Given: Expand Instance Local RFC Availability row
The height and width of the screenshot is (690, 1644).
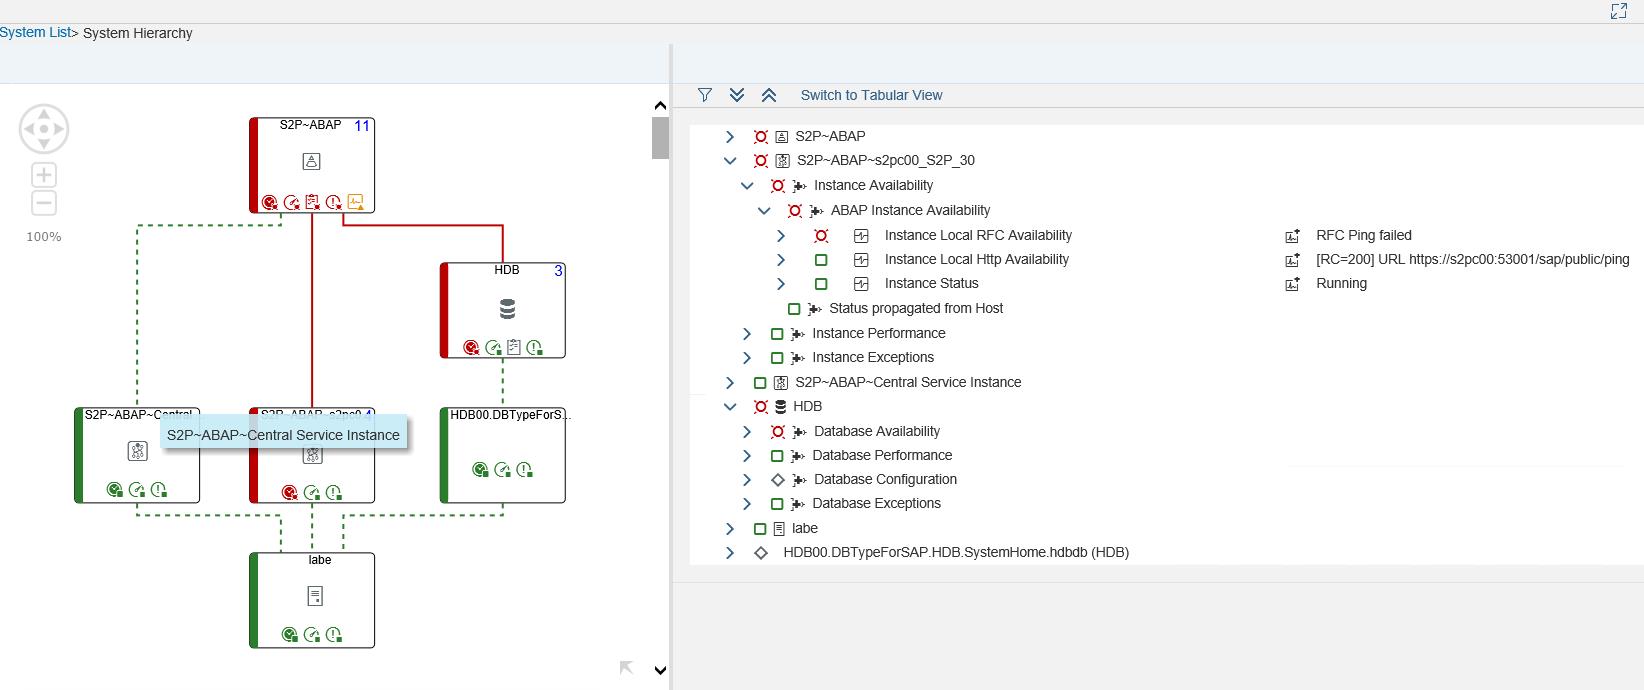Looking at the screenshot, I should pos(781,235).
